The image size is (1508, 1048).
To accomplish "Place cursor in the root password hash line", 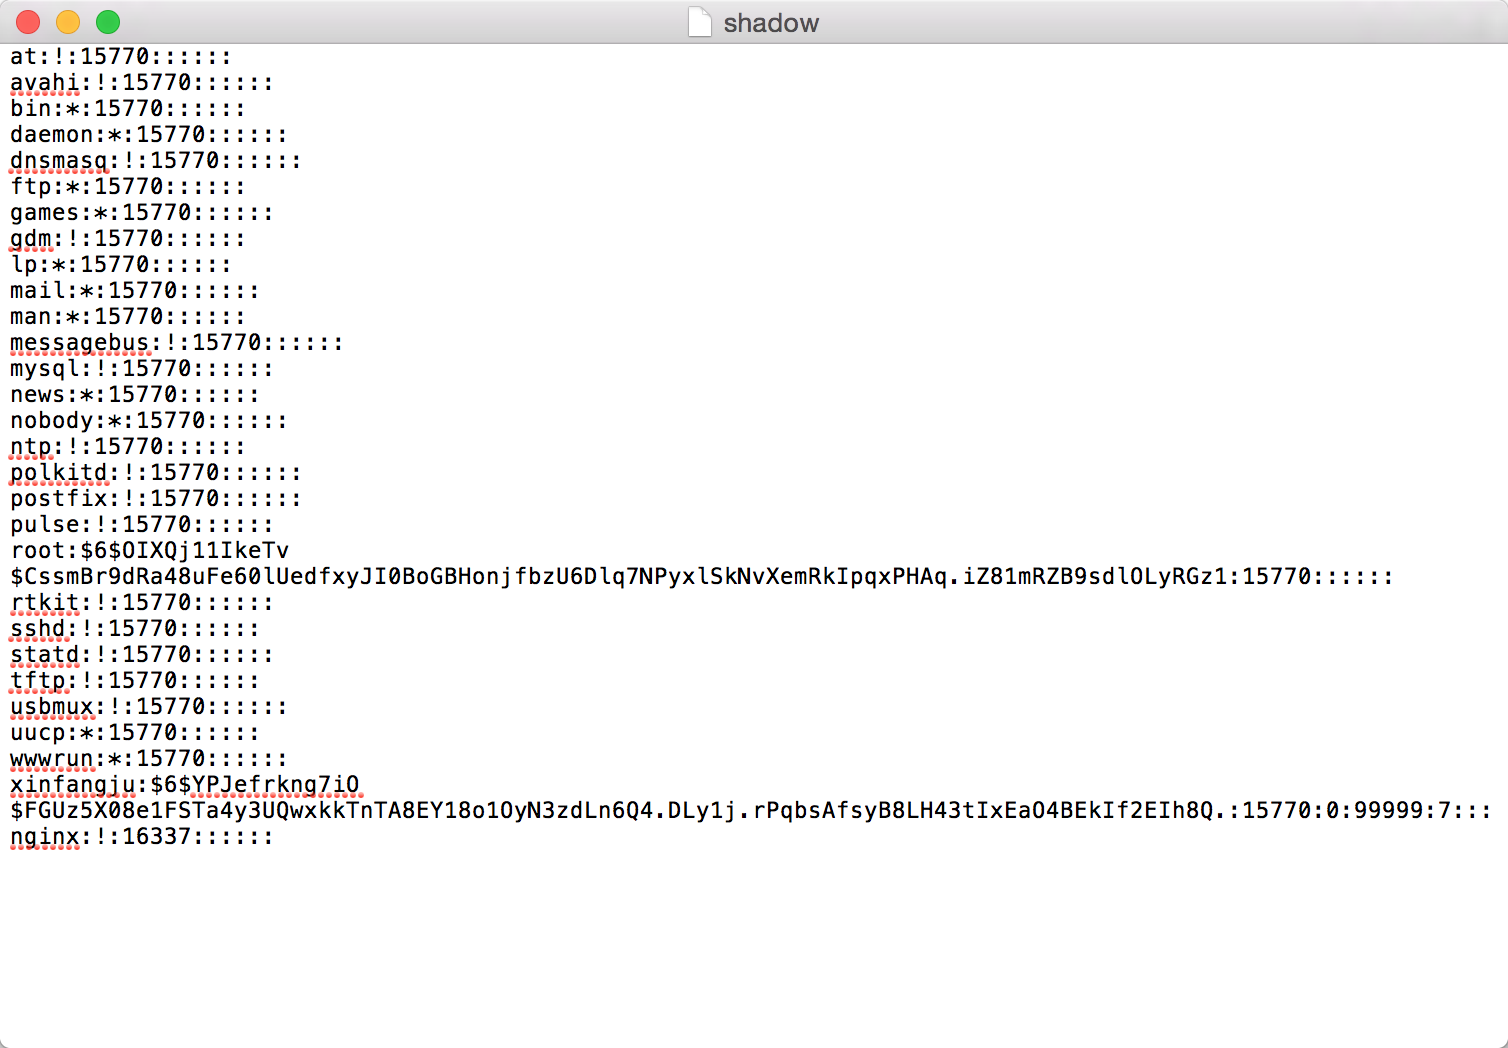I will [701, 576].
